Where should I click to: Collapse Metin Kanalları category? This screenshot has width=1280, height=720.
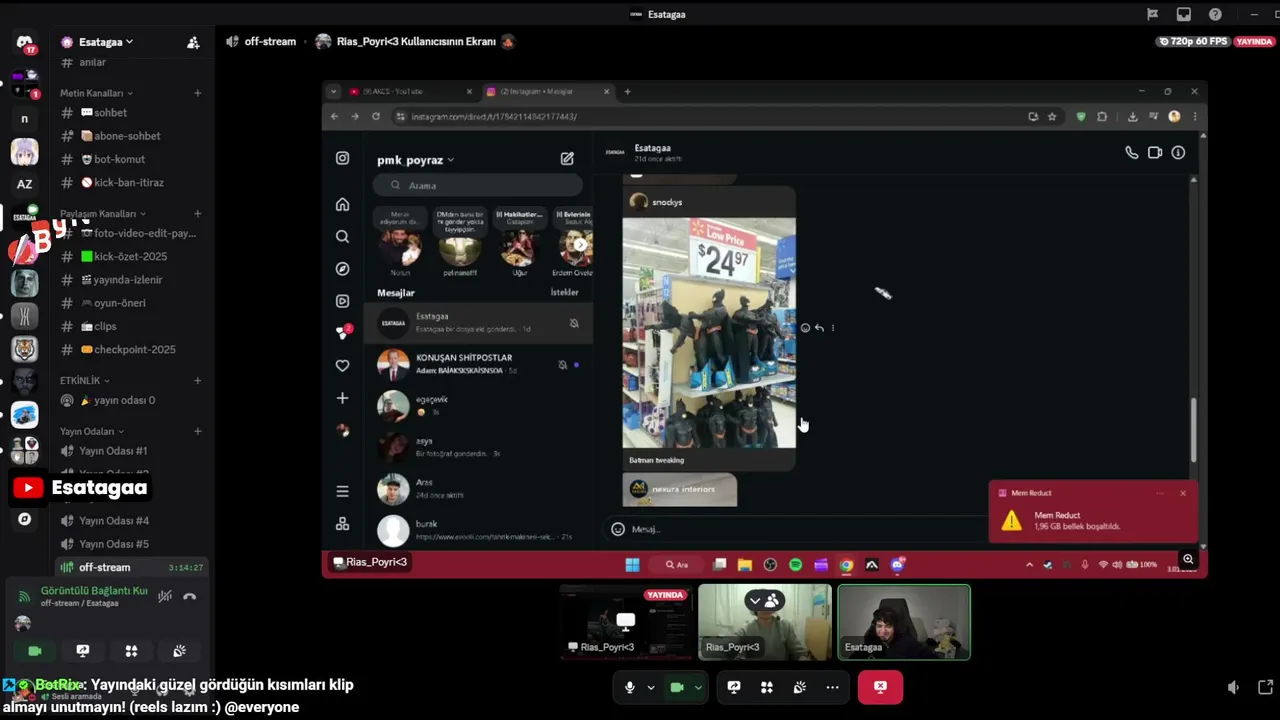96,93
